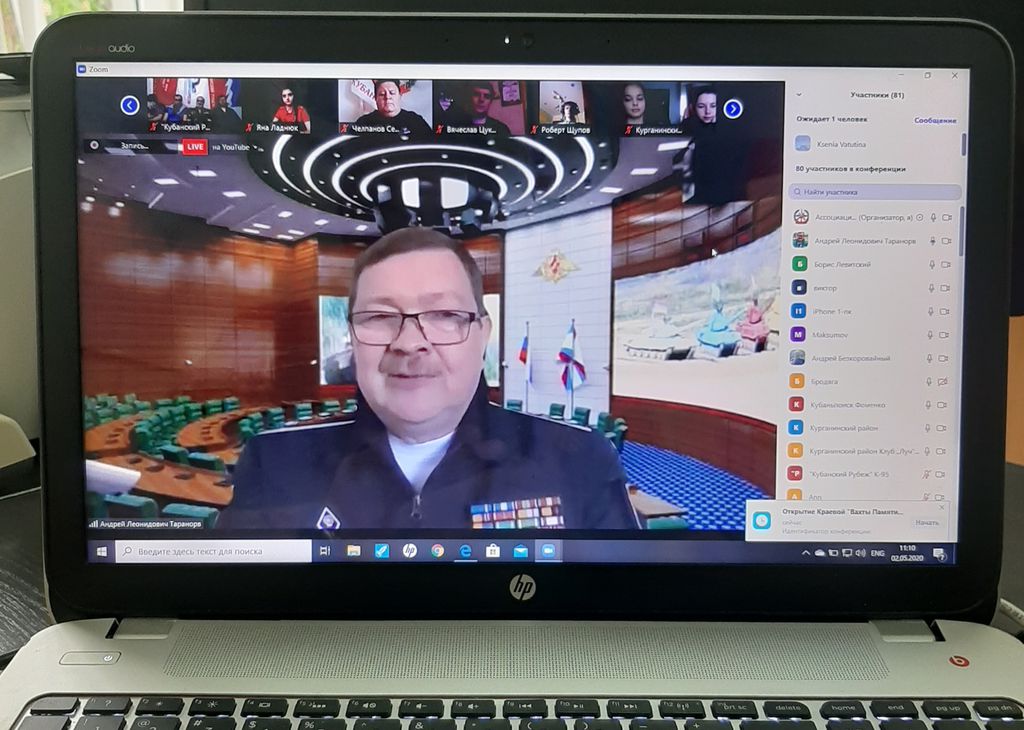Open File Explorer from the taskbar
The width and height of the screenshot is (1024, 730).
353,551
